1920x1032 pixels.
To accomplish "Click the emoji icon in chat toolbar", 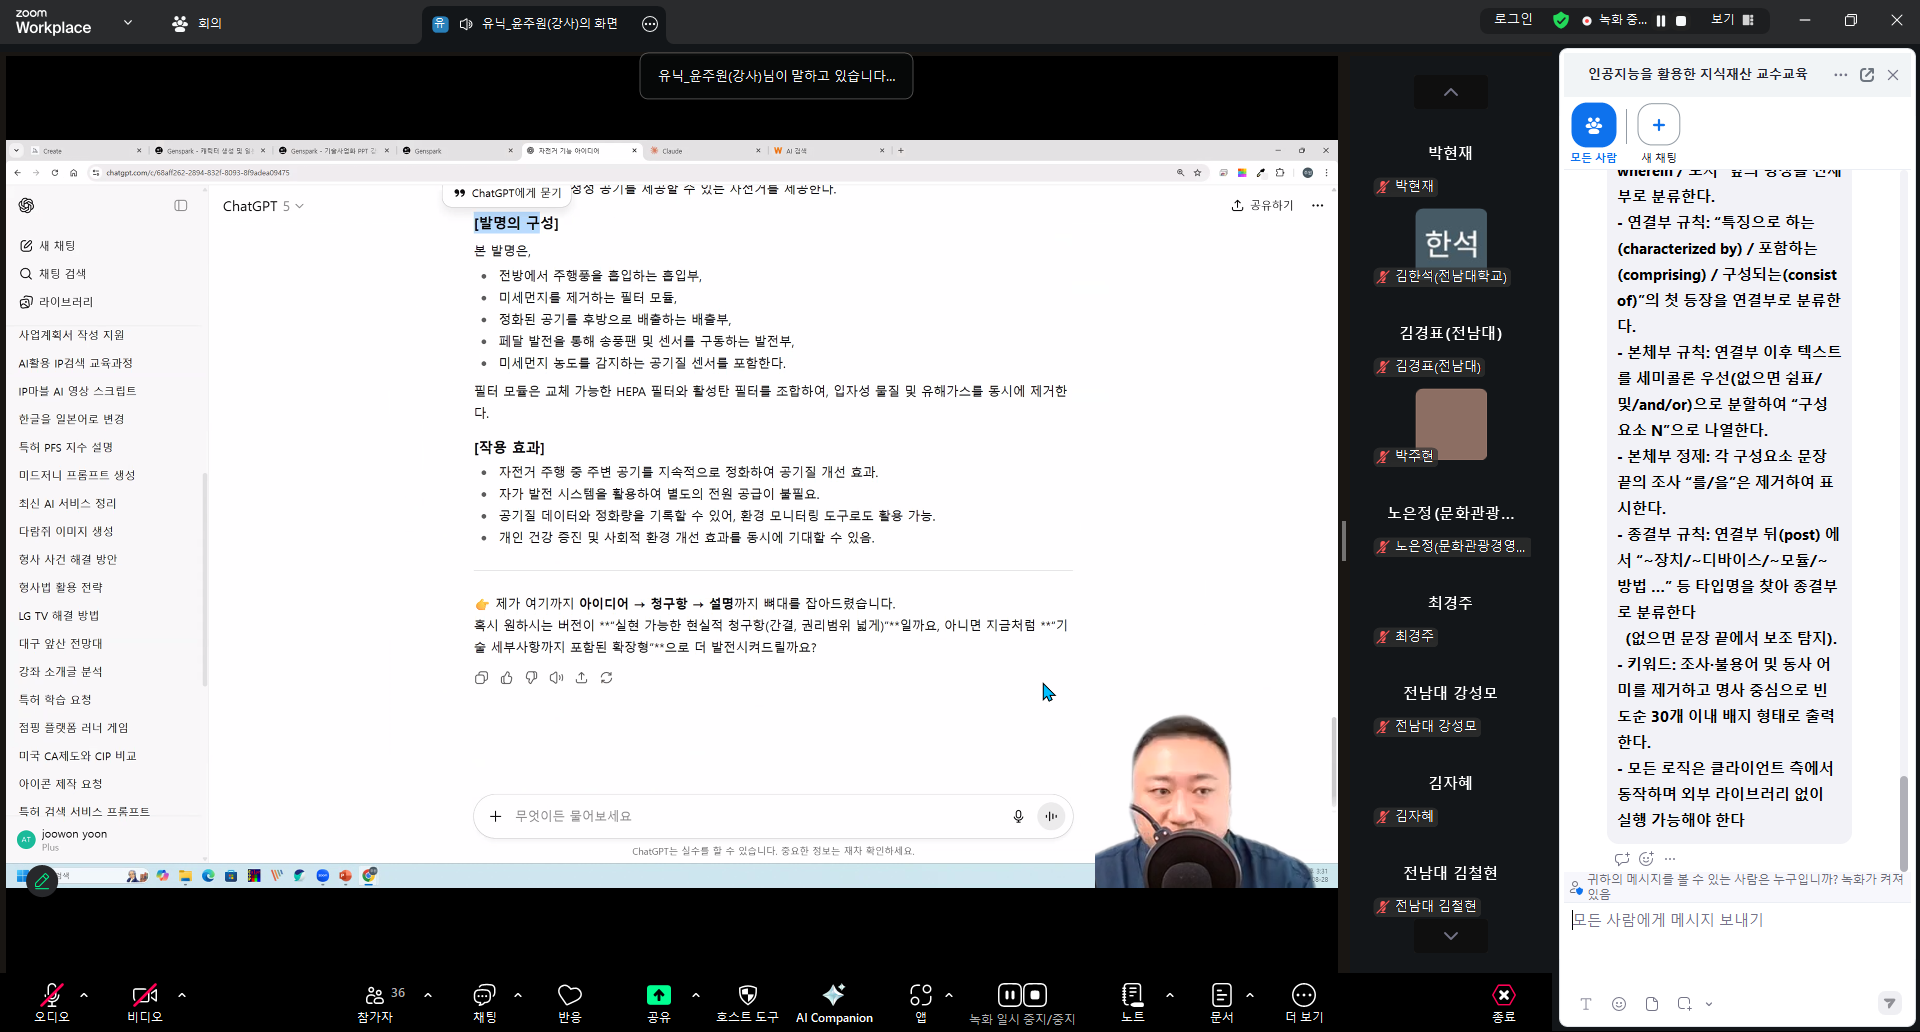I will click(x=1619, y=1004).
